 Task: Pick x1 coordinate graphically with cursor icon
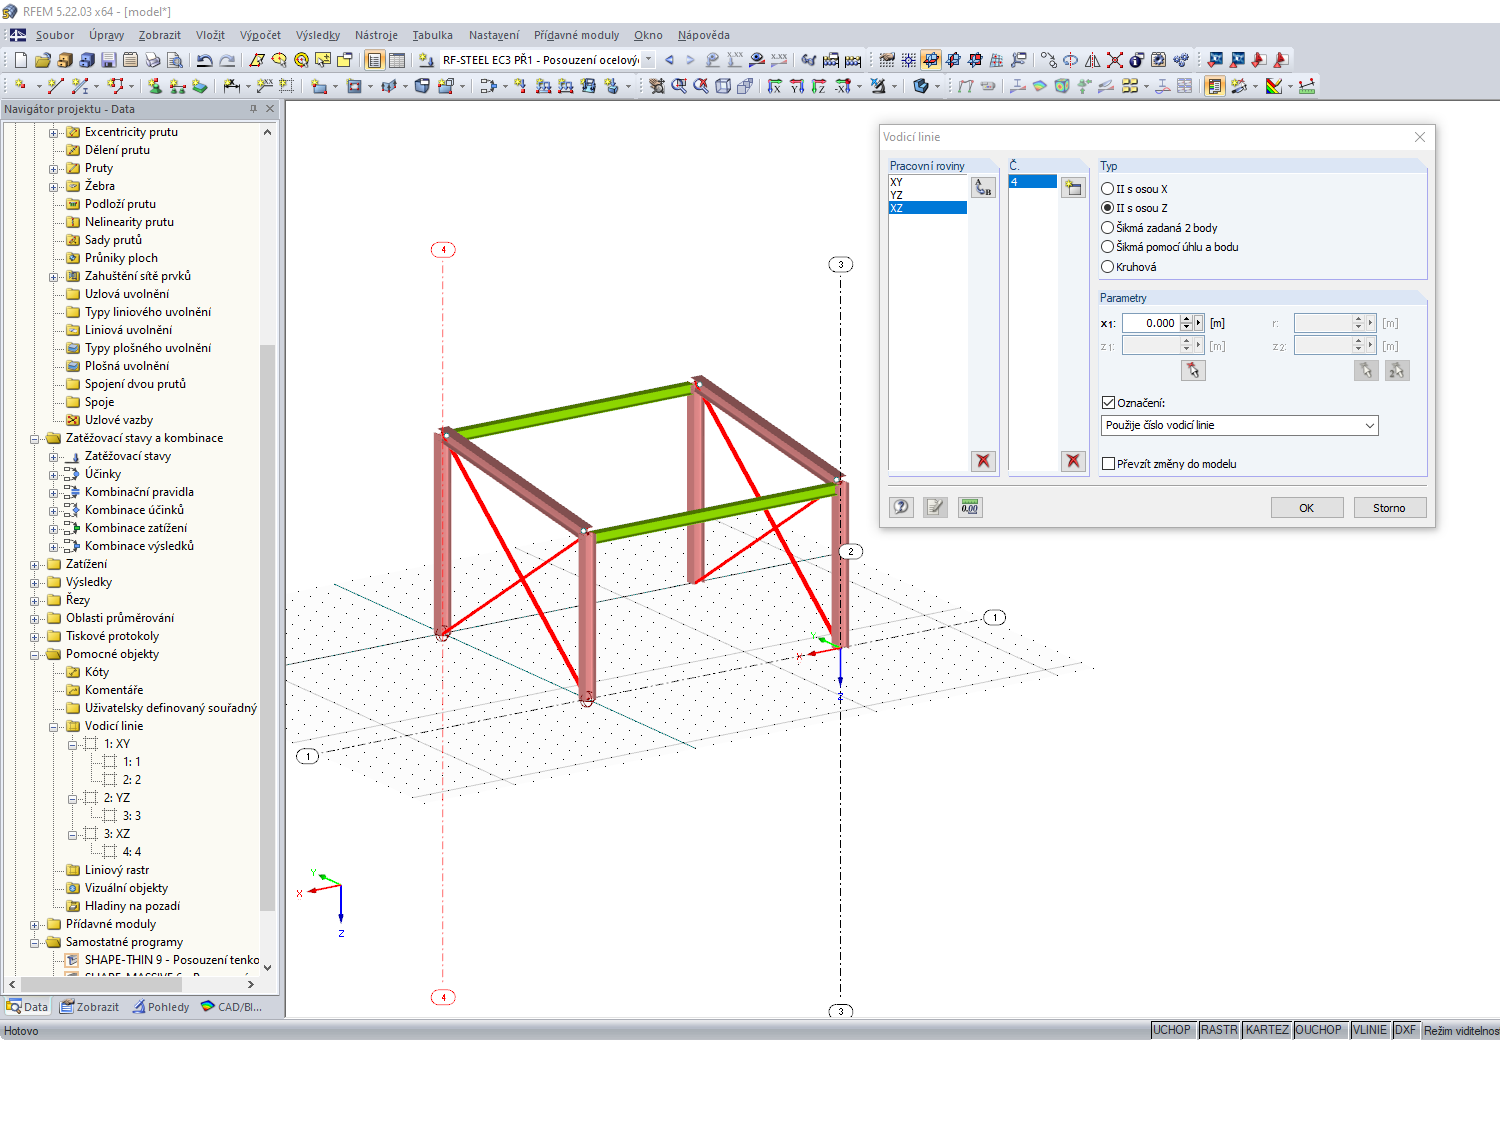click(1193, 371)
